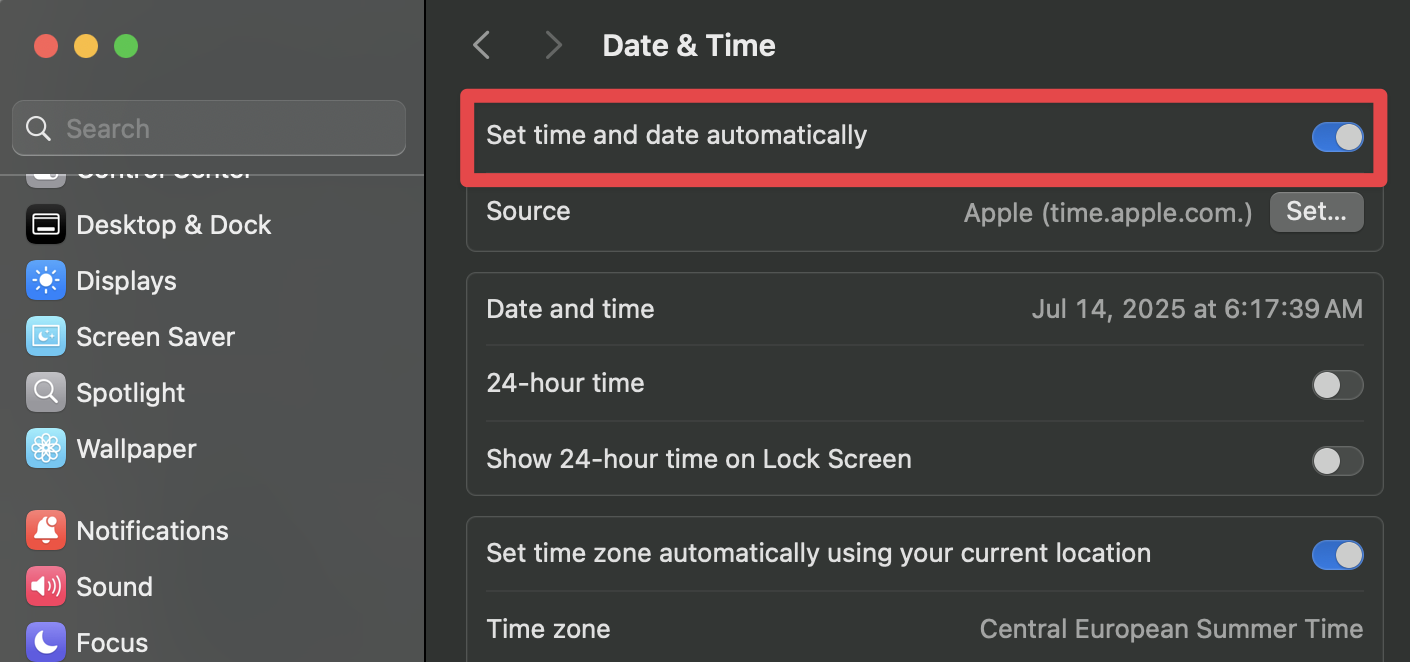Open the Sound speaker icon
The width and height of the screenshot is (1410, 662).
(46, 587)
